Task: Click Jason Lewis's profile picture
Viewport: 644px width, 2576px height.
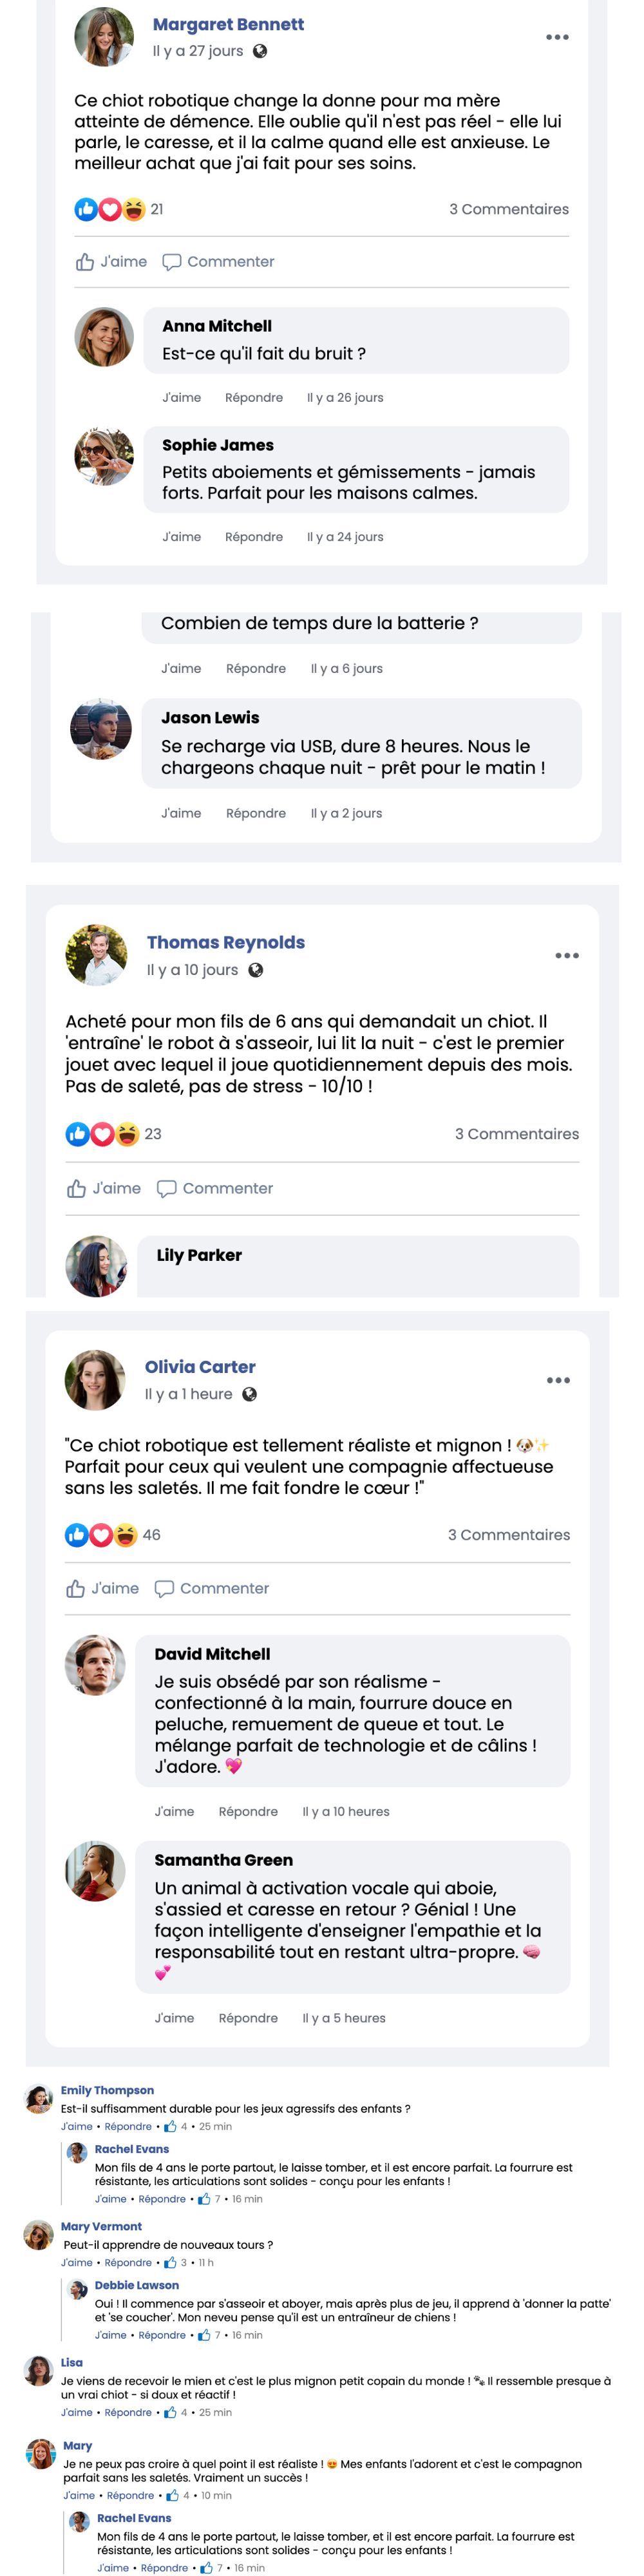Action: (x=101, y=729)
